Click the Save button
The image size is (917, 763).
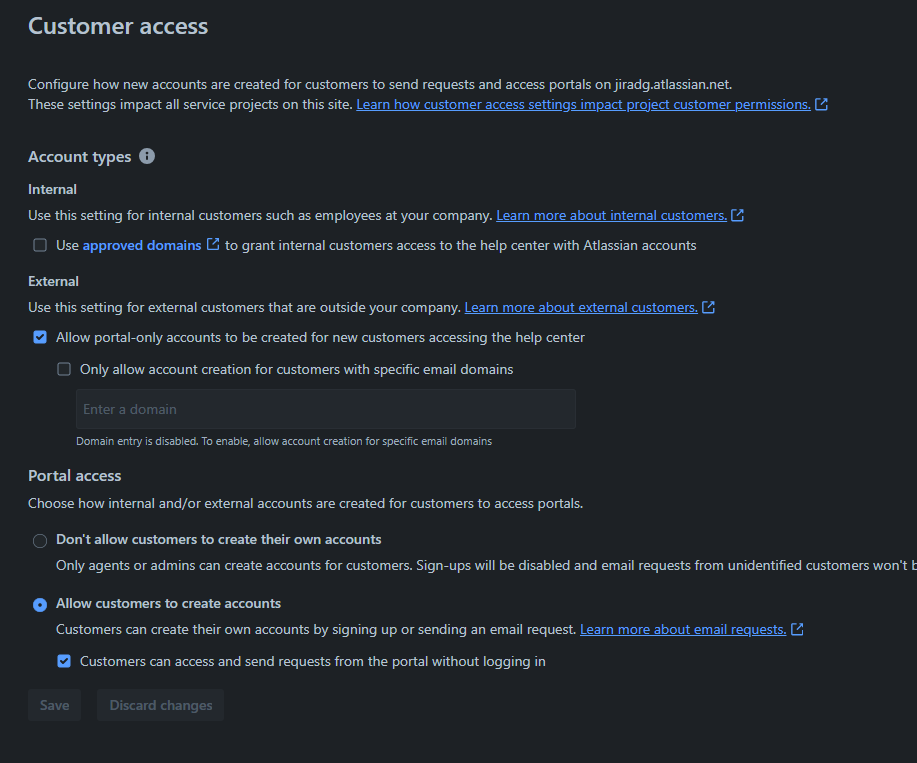click(54, 705)
